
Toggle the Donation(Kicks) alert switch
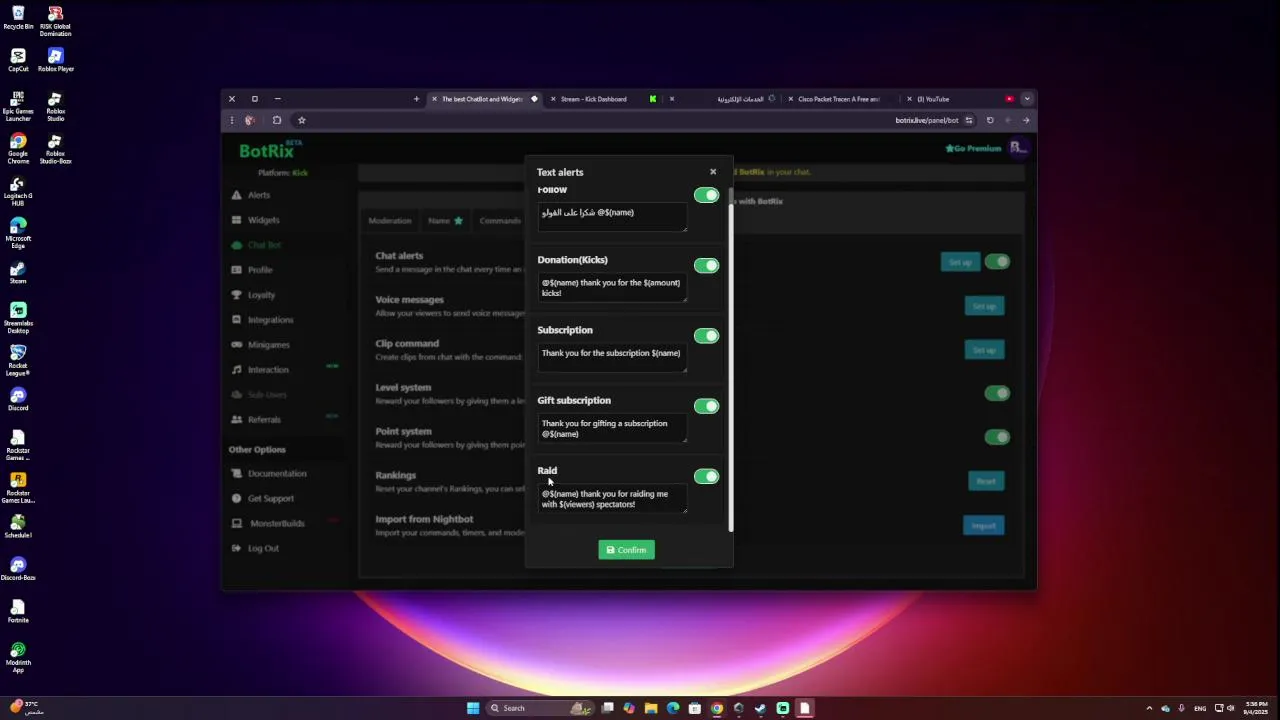(x=706, y=265)
